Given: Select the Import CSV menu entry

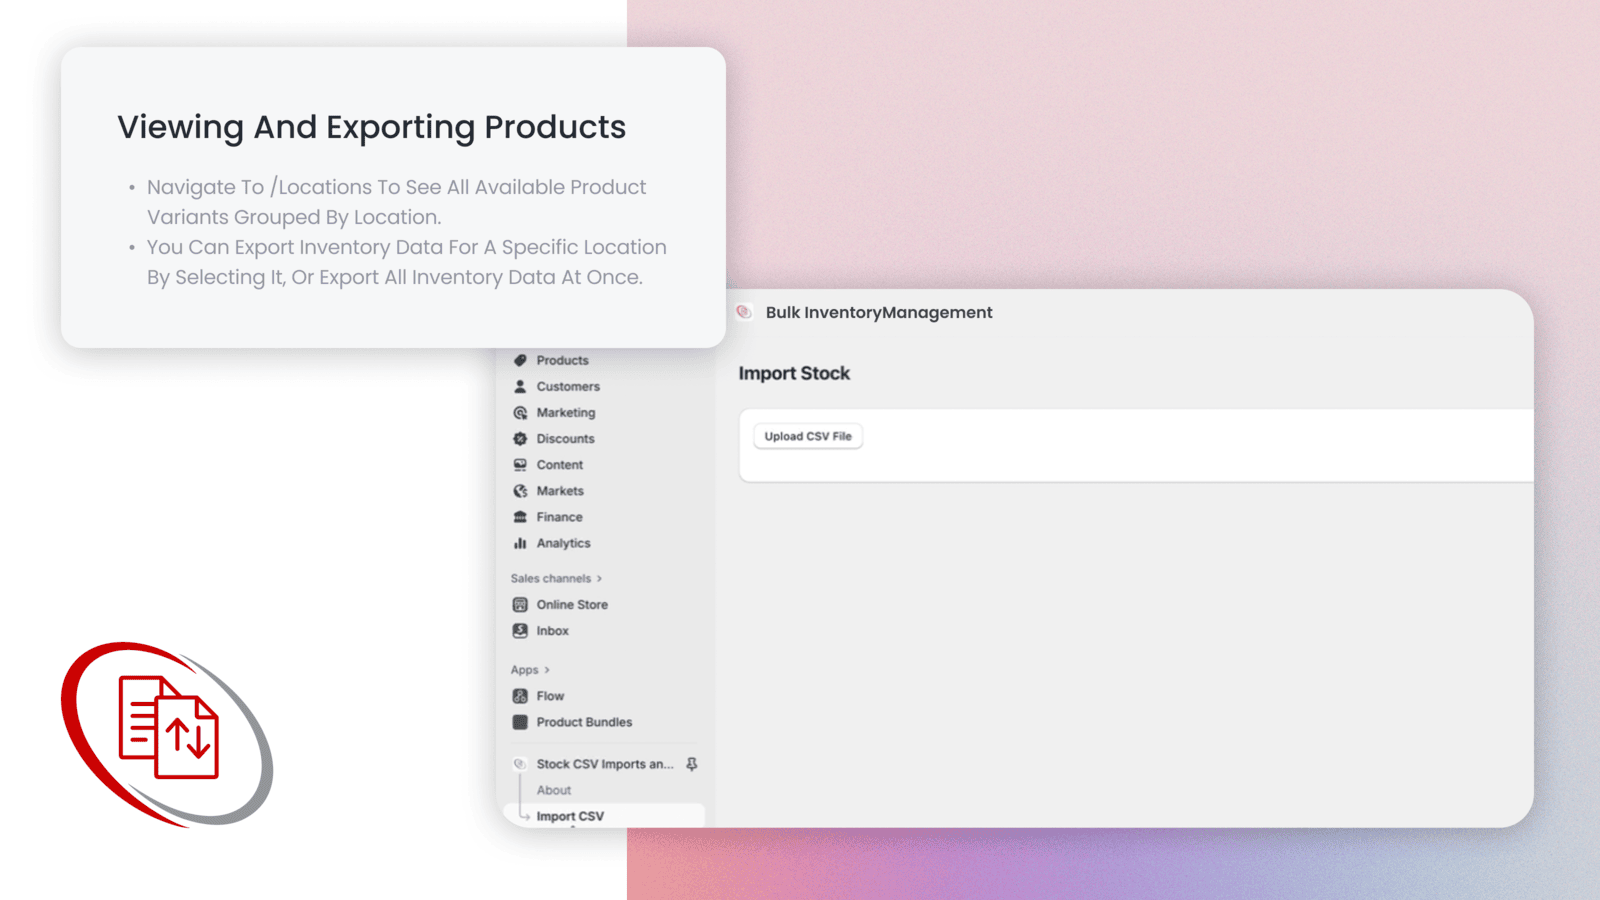Looking at the screenshot, I should [570, 815].
